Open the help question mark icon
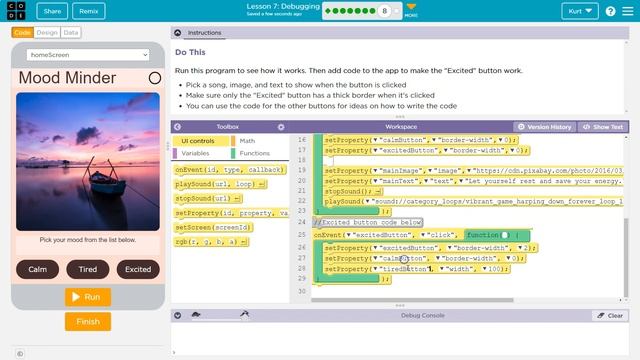 pos(610,11)
